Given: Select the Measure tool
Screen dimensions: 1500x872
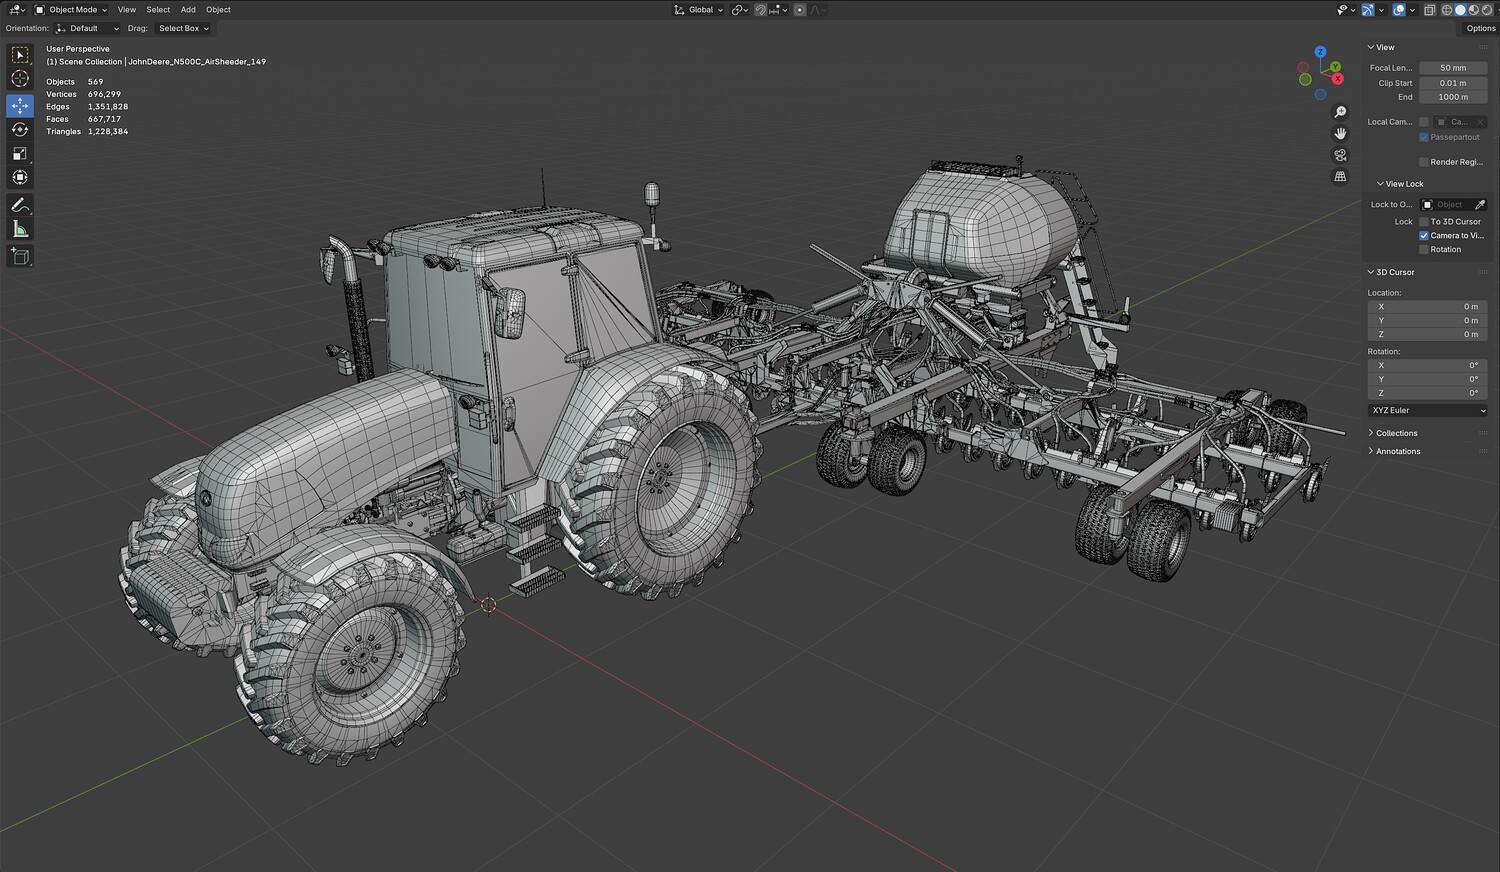Looking at the screenshot, I should coord(20,229).
